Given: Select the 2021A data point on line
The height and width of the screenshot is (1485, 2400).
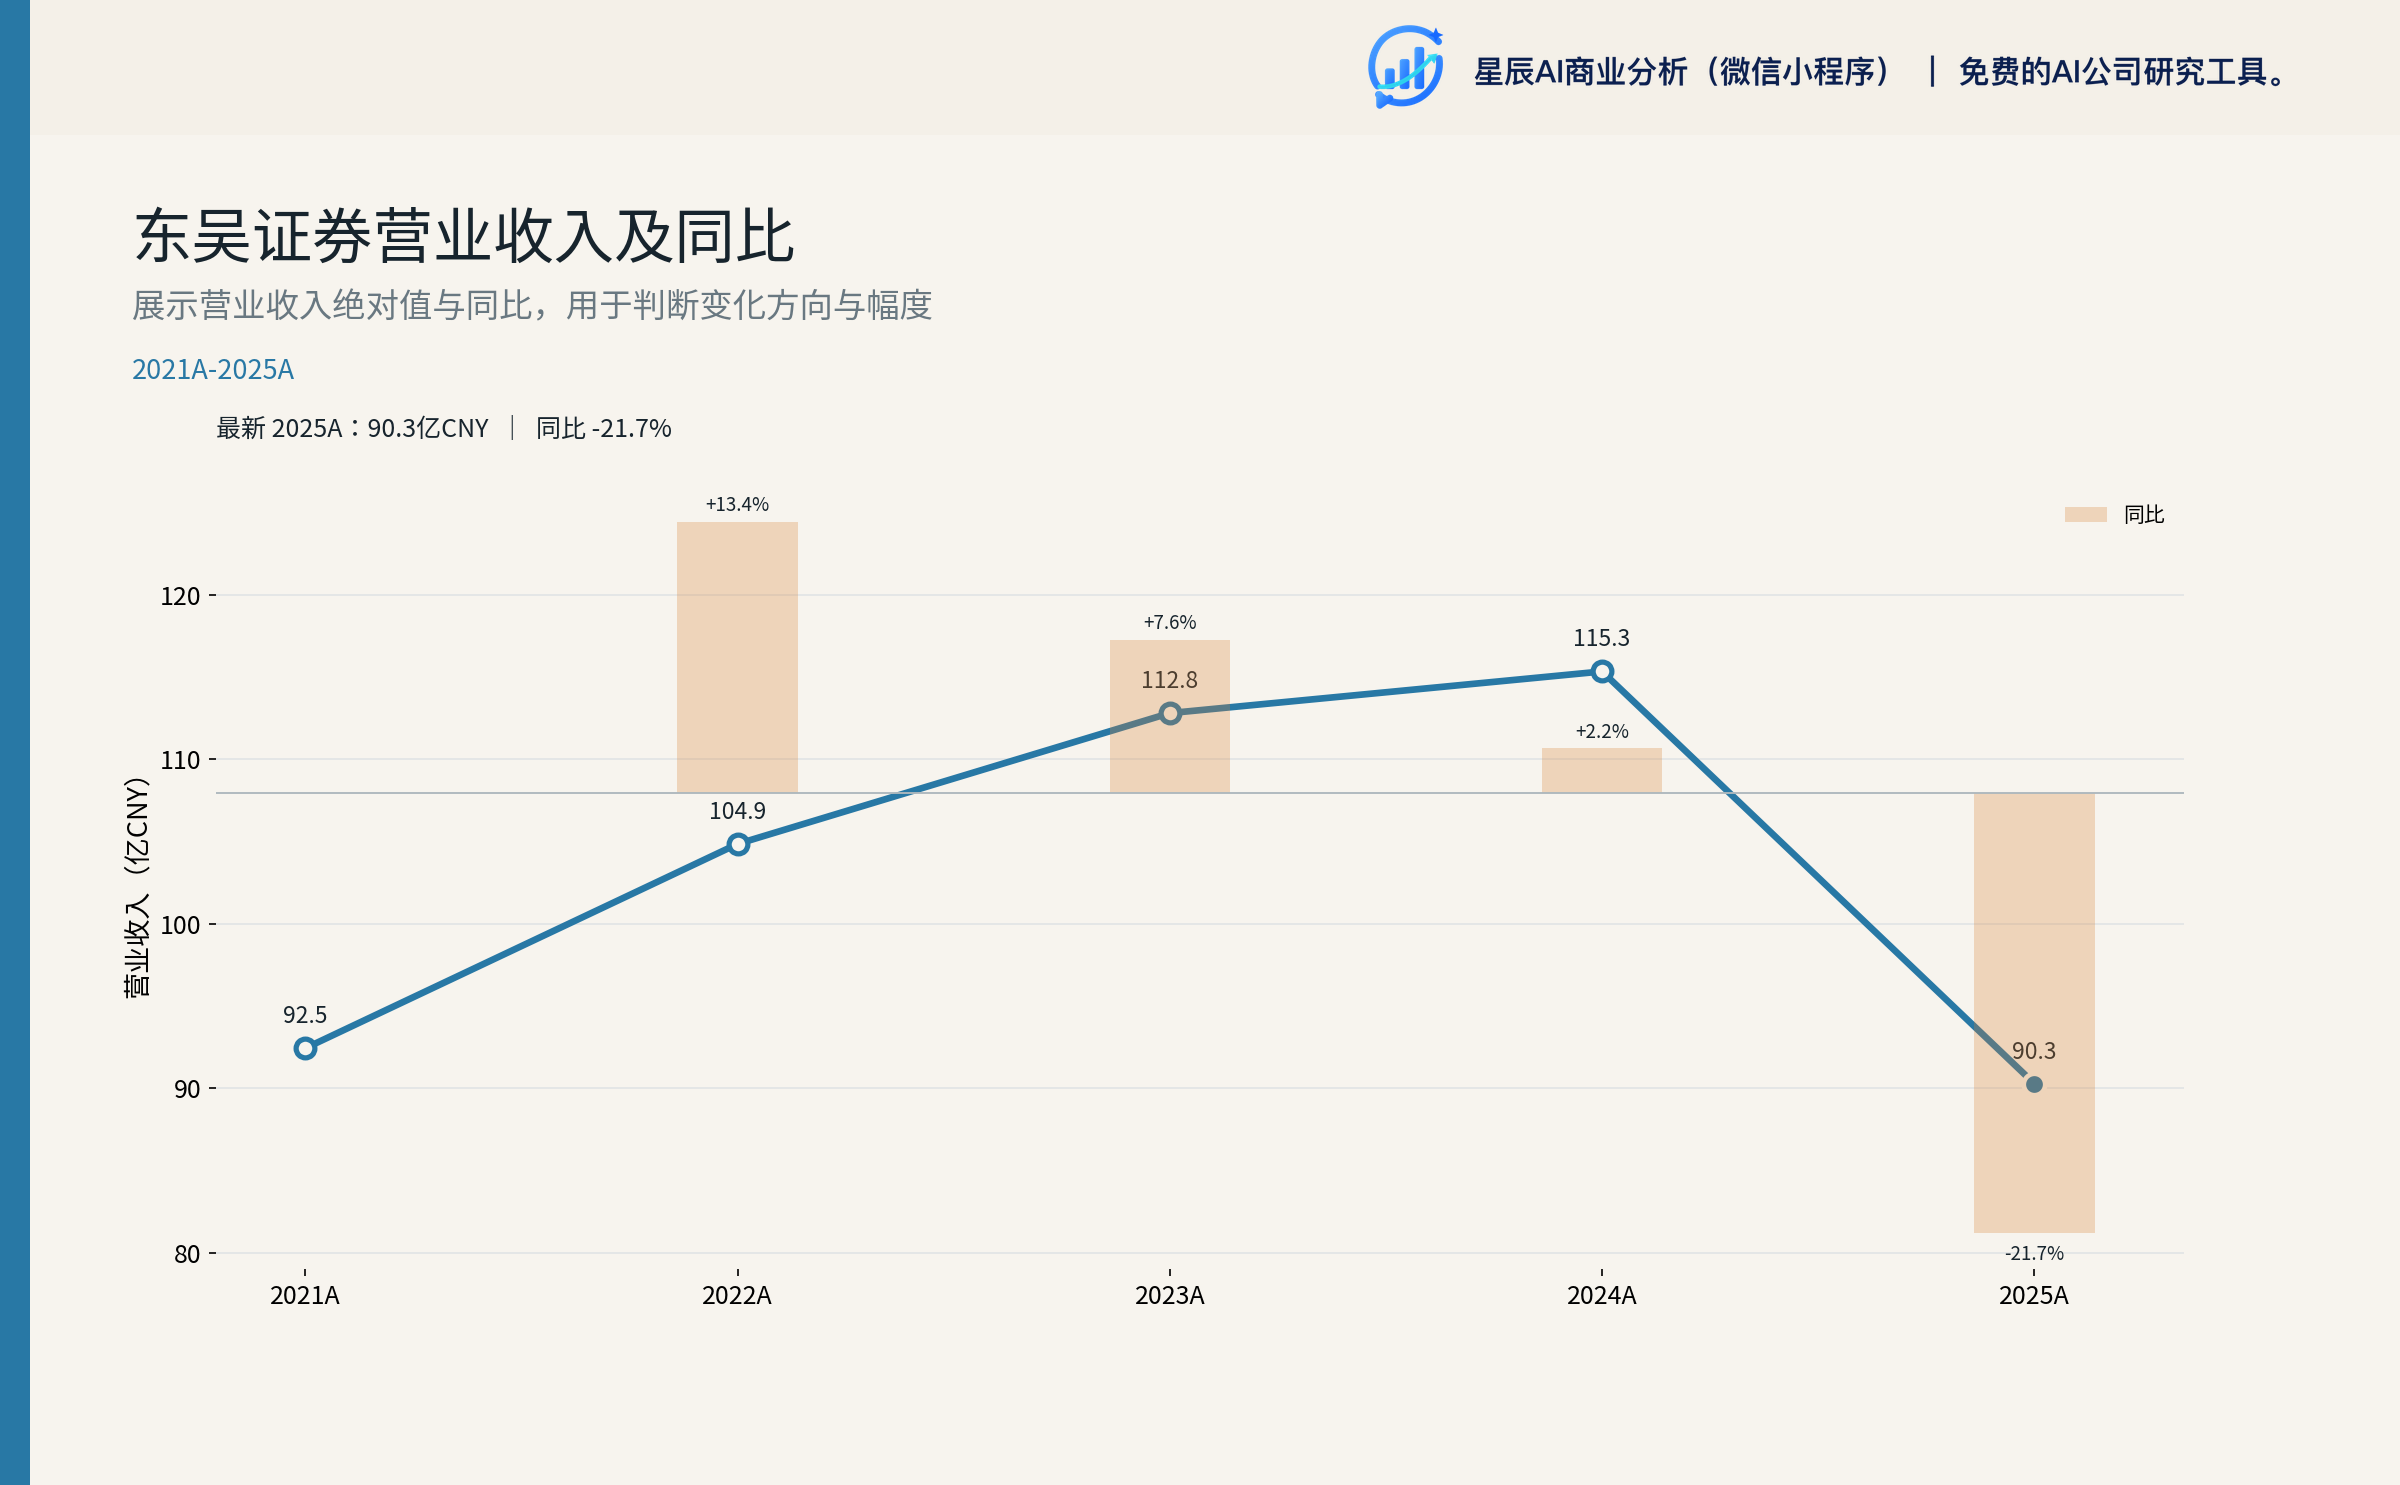Looking at the screenshot, I should [x=305, y=1048].
